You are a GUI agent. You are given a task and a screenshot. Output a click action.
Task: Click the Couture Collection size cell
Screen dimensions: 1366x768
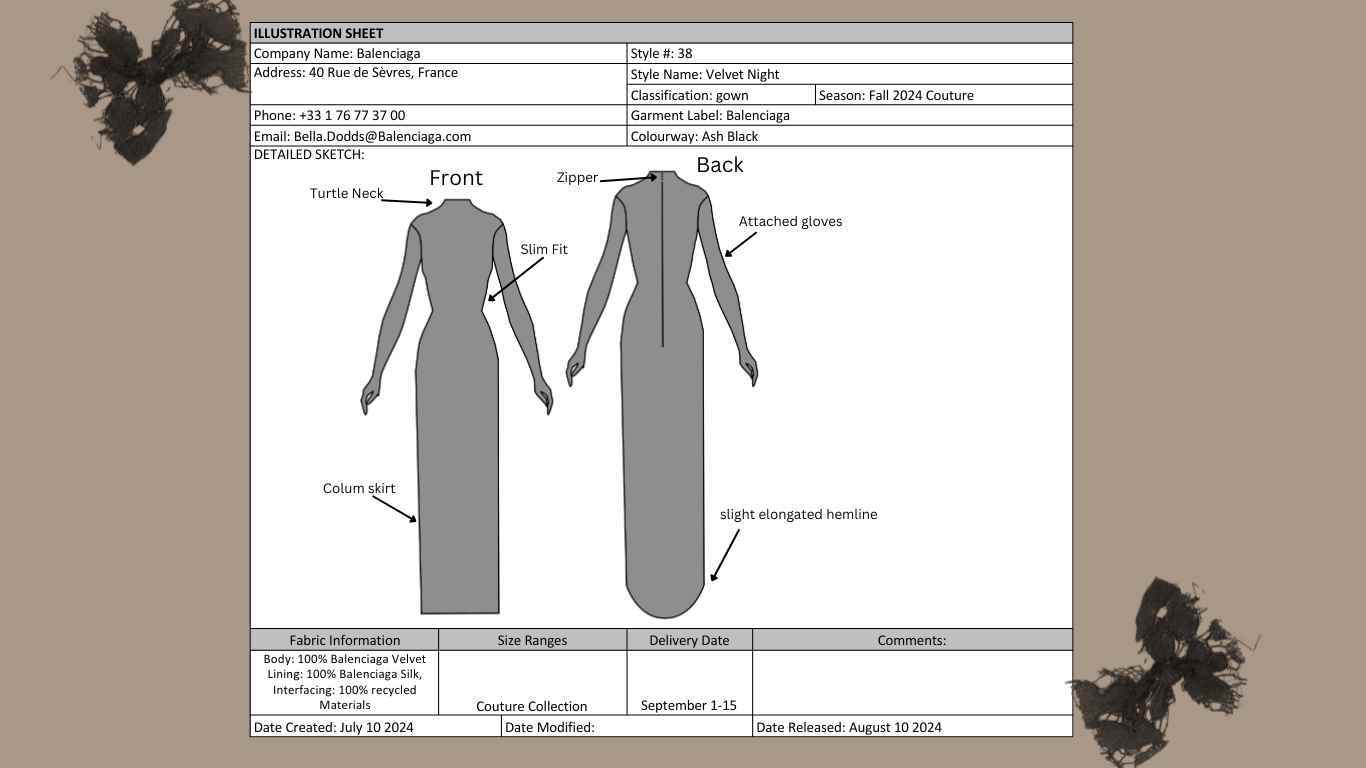pos(532,683)
